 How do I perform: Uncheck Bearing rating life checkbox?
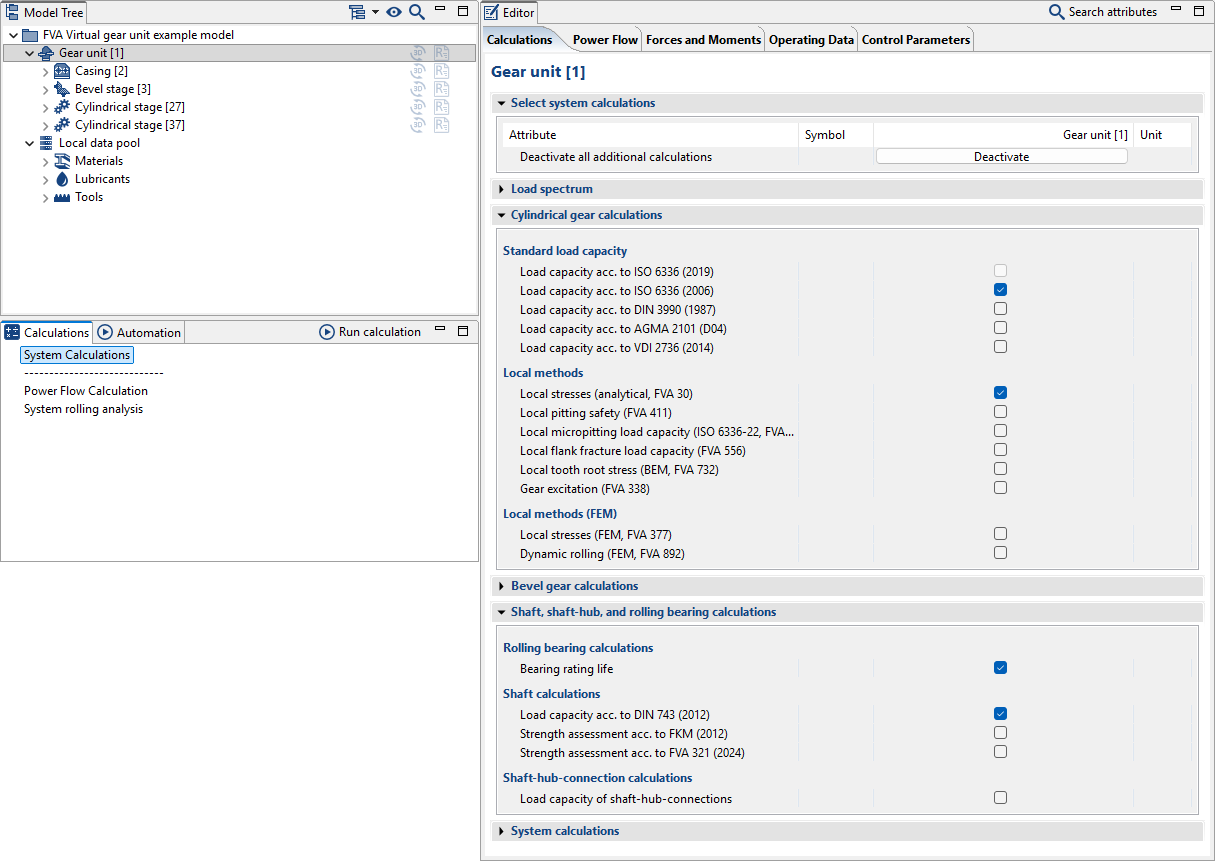[1000, 668]
